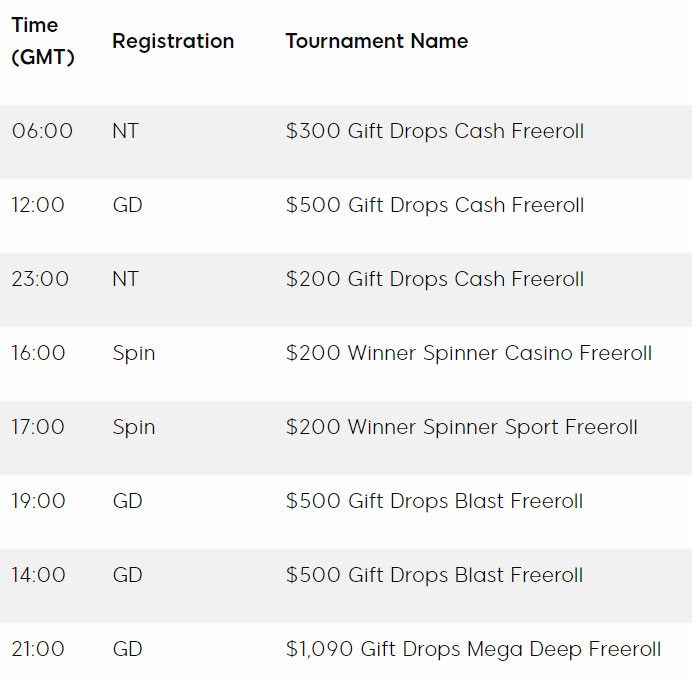692x679 pixels.
Task: Click the 17:00 time cell
Action: (x=38, y=427)
